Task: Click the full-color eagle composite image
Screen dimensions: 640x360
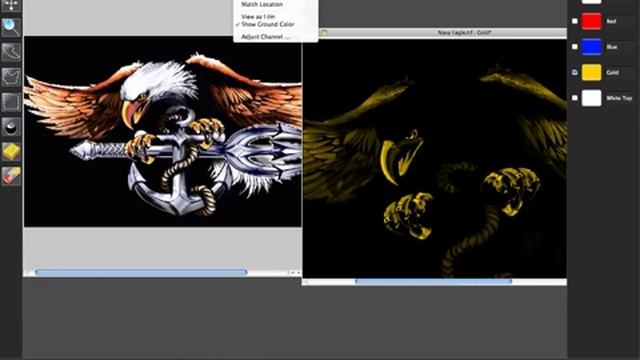Action: point(162,131)
